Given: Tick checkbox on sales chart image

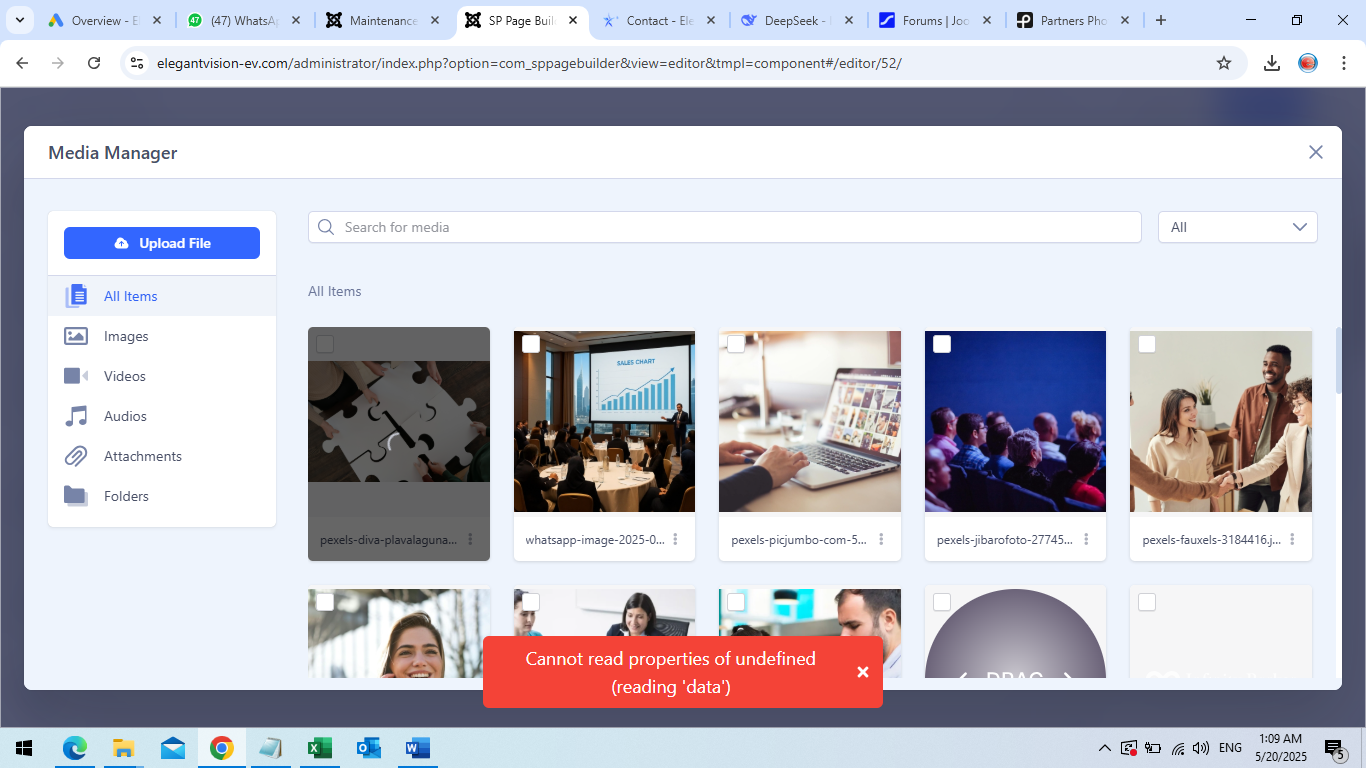Looking at the screenshot, I should coord(531,344).
